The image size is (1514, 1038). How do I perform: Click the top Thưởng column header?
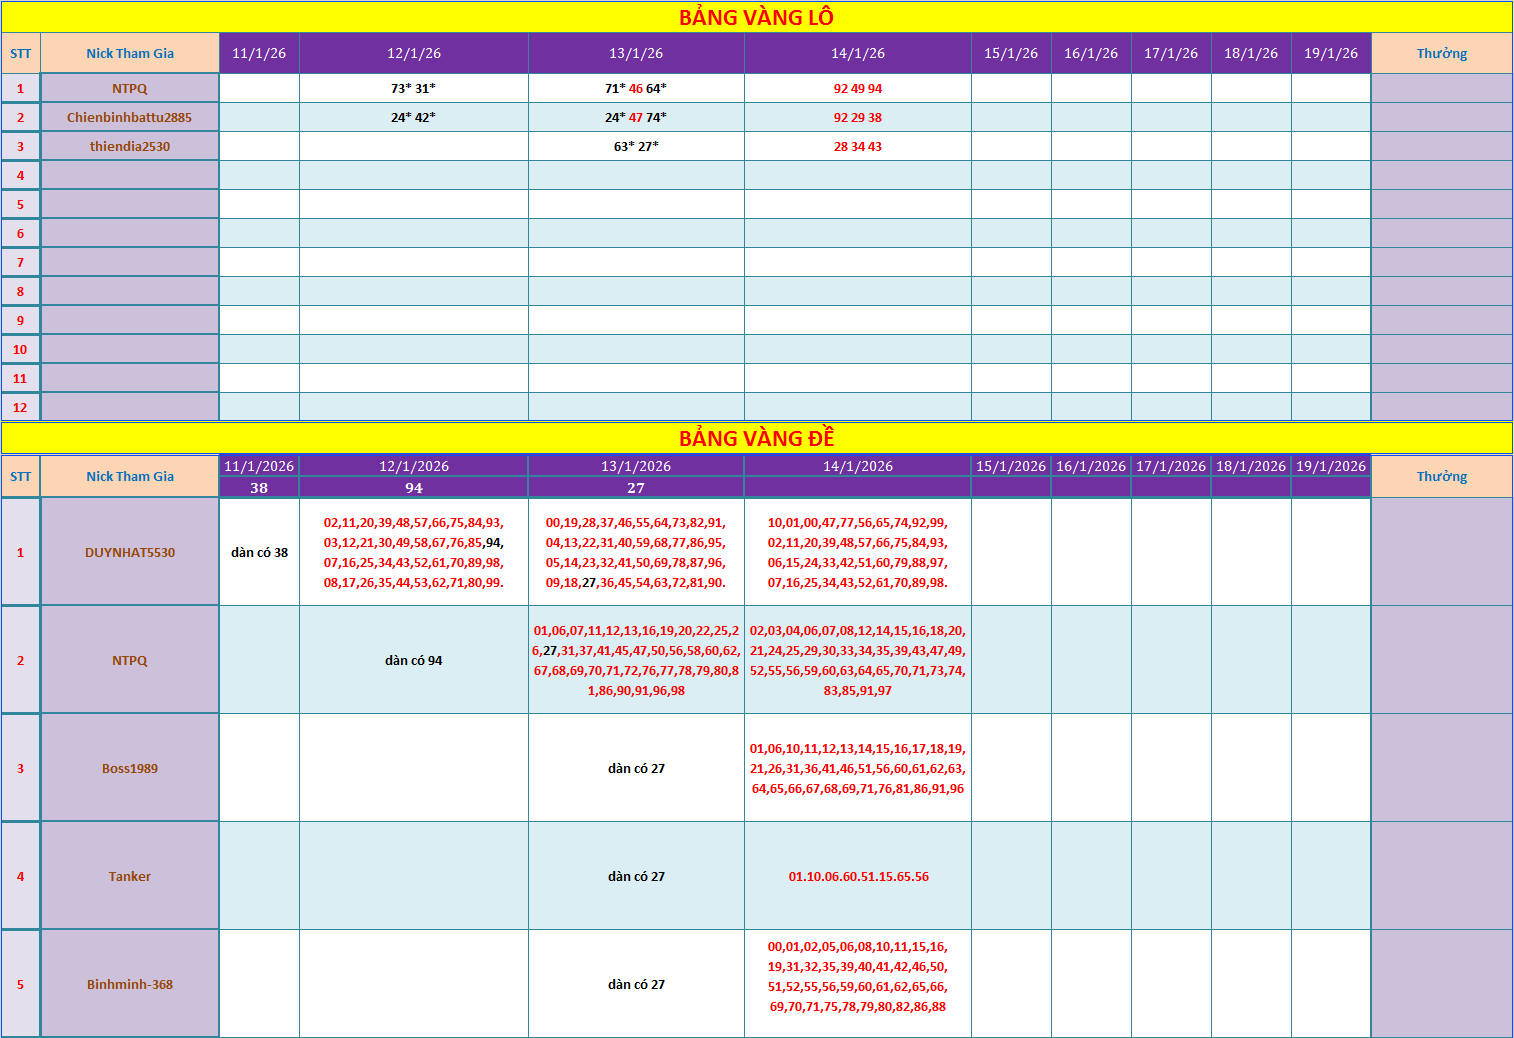pyautogui.click(x=1442, y=53)
